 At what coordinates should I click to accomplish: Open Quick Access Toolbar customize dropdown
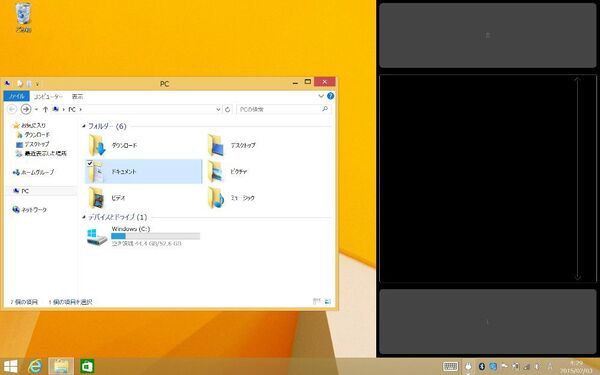[x=37, y=84]
